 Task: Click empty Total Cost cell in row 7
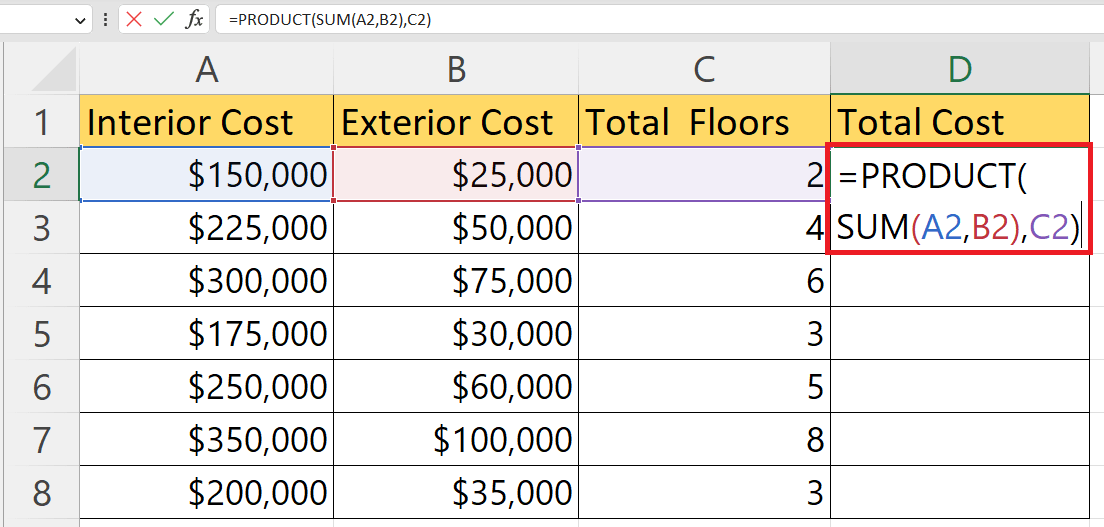click(x=960, y=439)
